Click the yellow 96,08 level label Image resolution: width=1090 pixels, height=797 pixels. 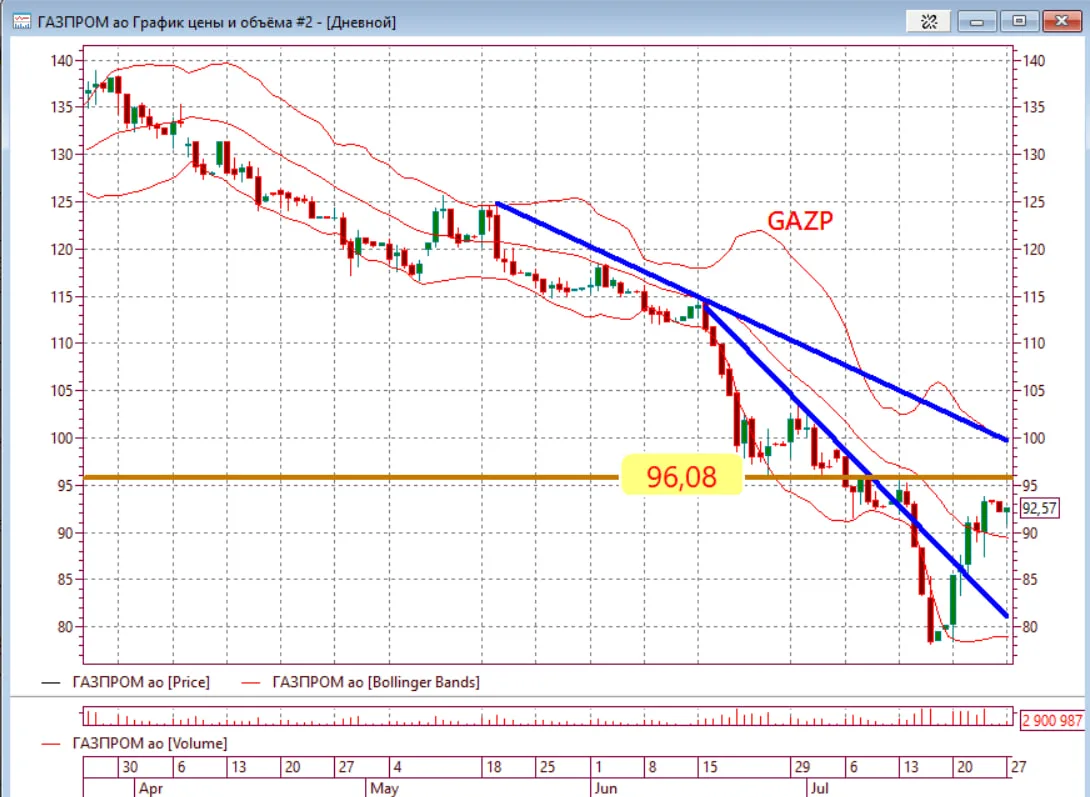pyautogui.click(x=681, y=476)
